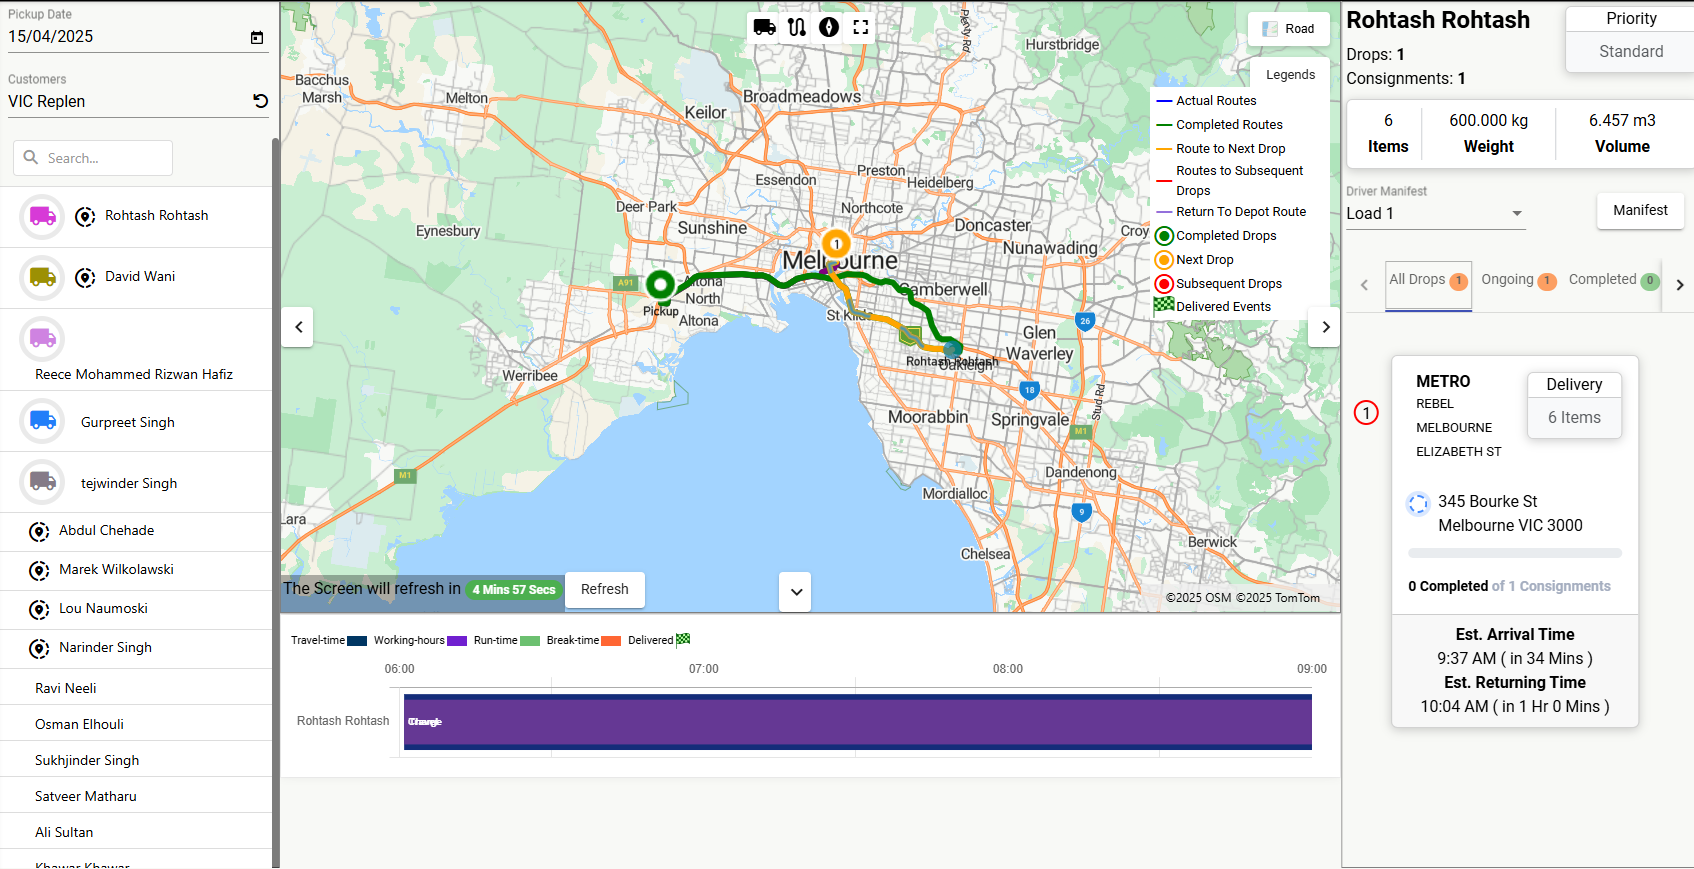Click the compass icon on map toolbar
Screen dimensions: 1694x869
[829, 27]
